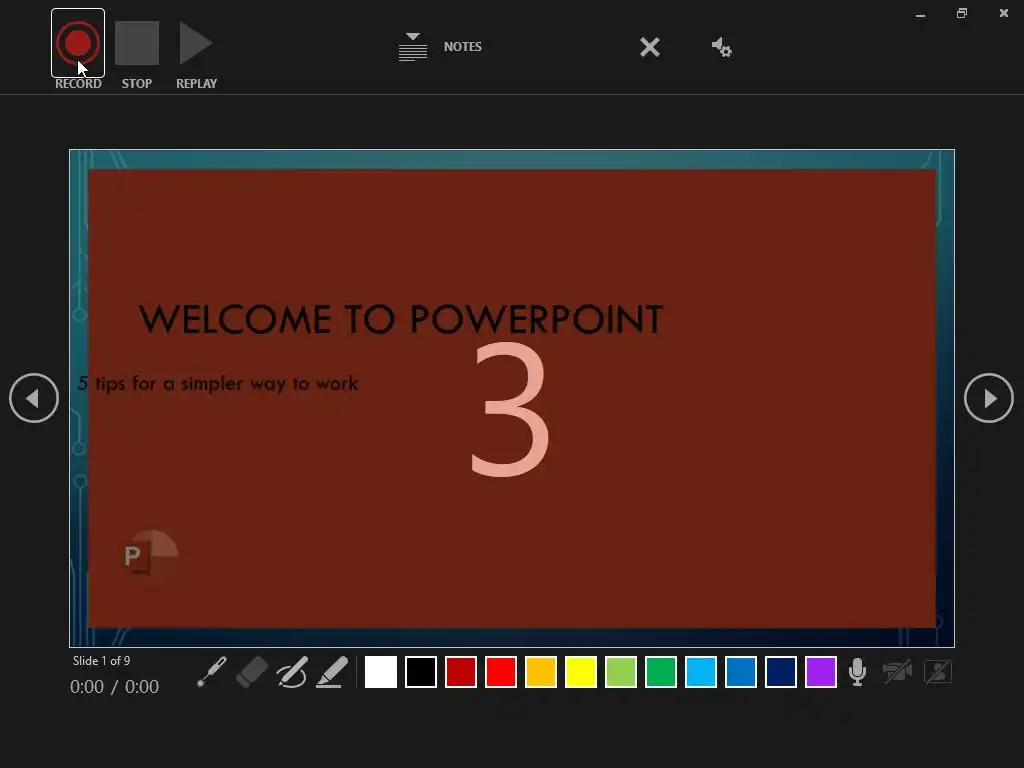Clear recordings with the X icon
The height and width of the screenshot is (768, 1024).
coord(650,47)
